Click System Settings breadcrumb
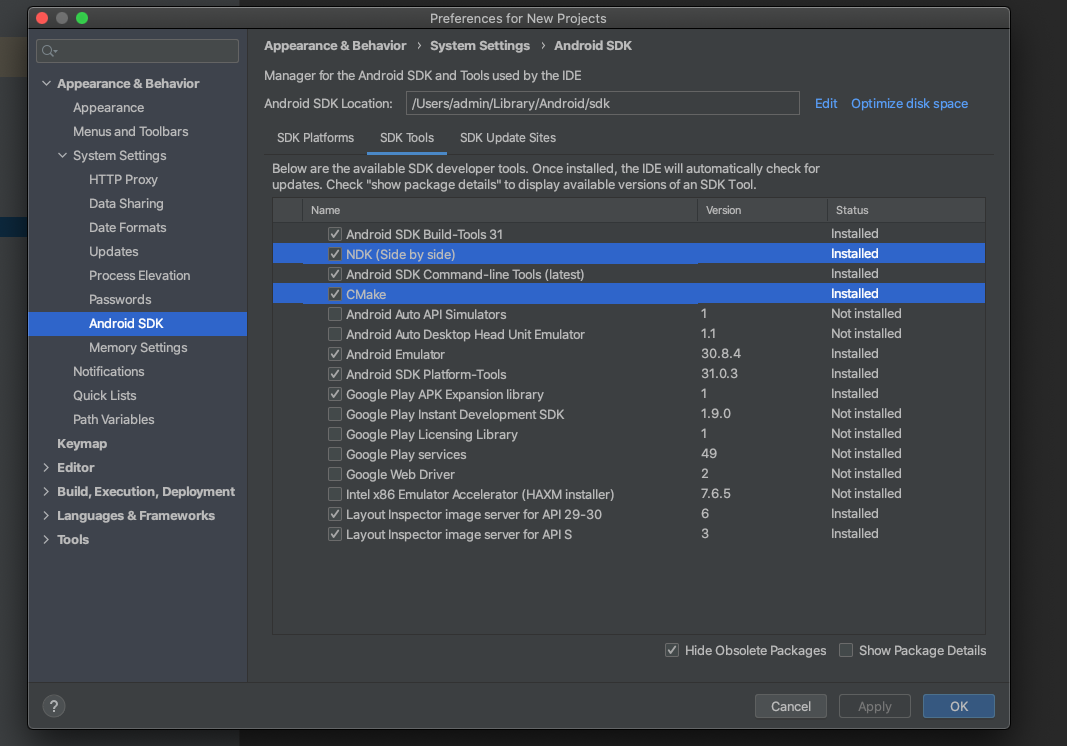 click(x=480, y=46)
